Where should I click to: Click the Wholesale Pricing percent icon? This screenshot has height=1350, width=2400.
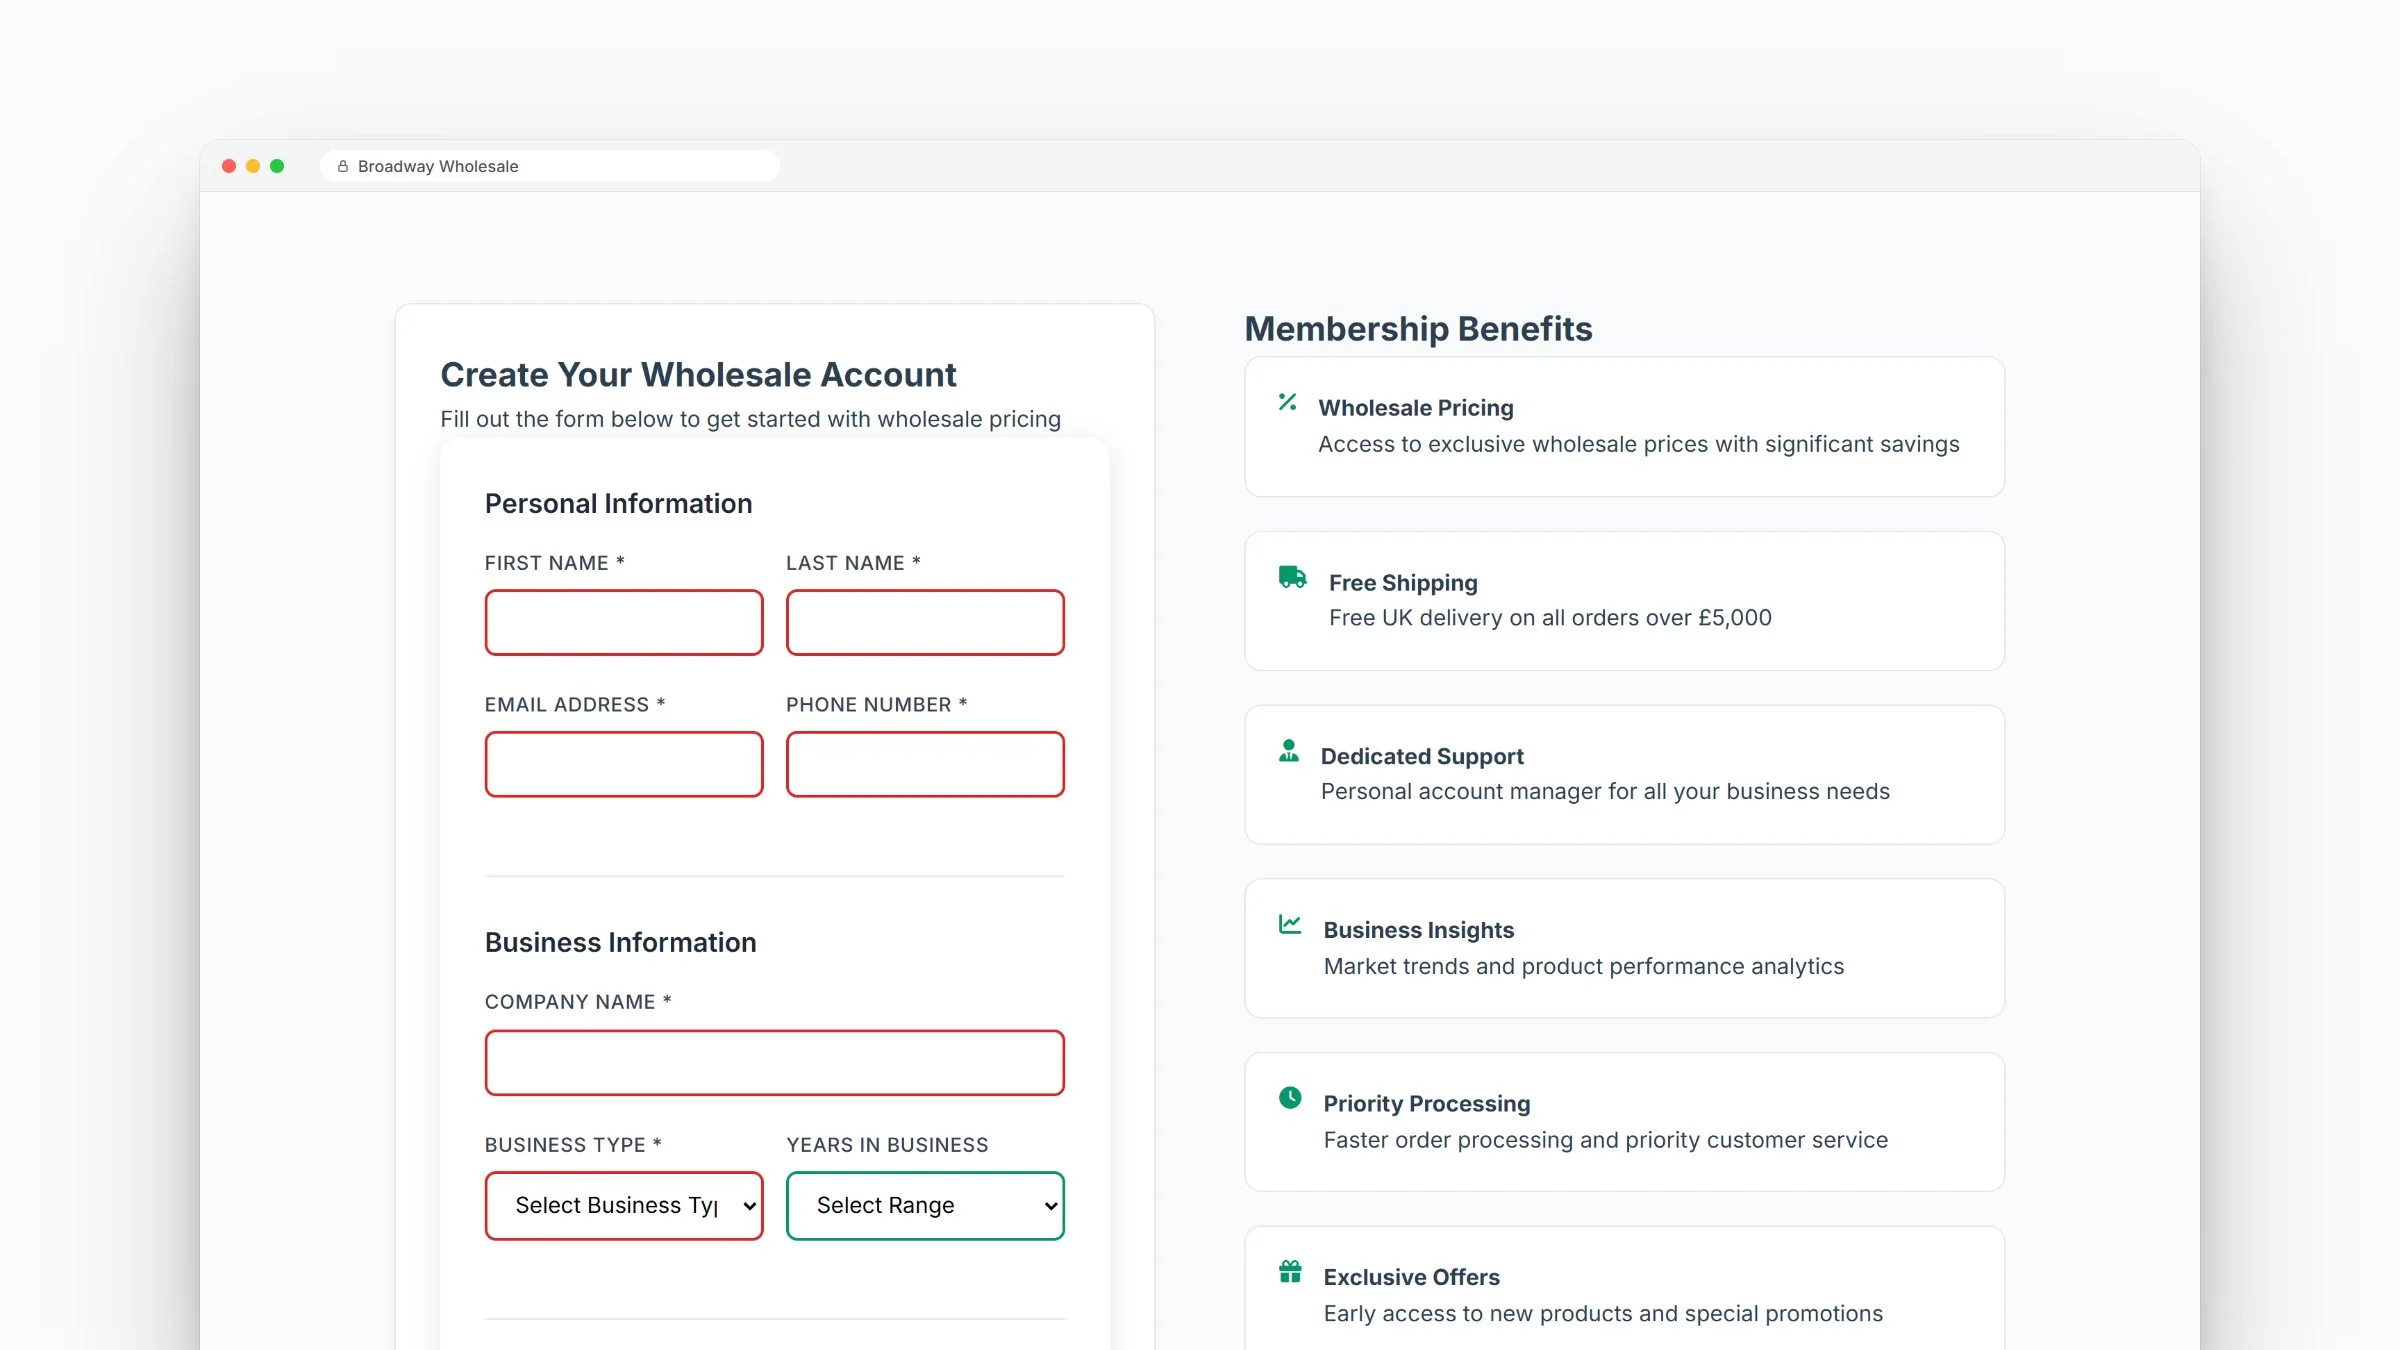tap(1288, 402)
